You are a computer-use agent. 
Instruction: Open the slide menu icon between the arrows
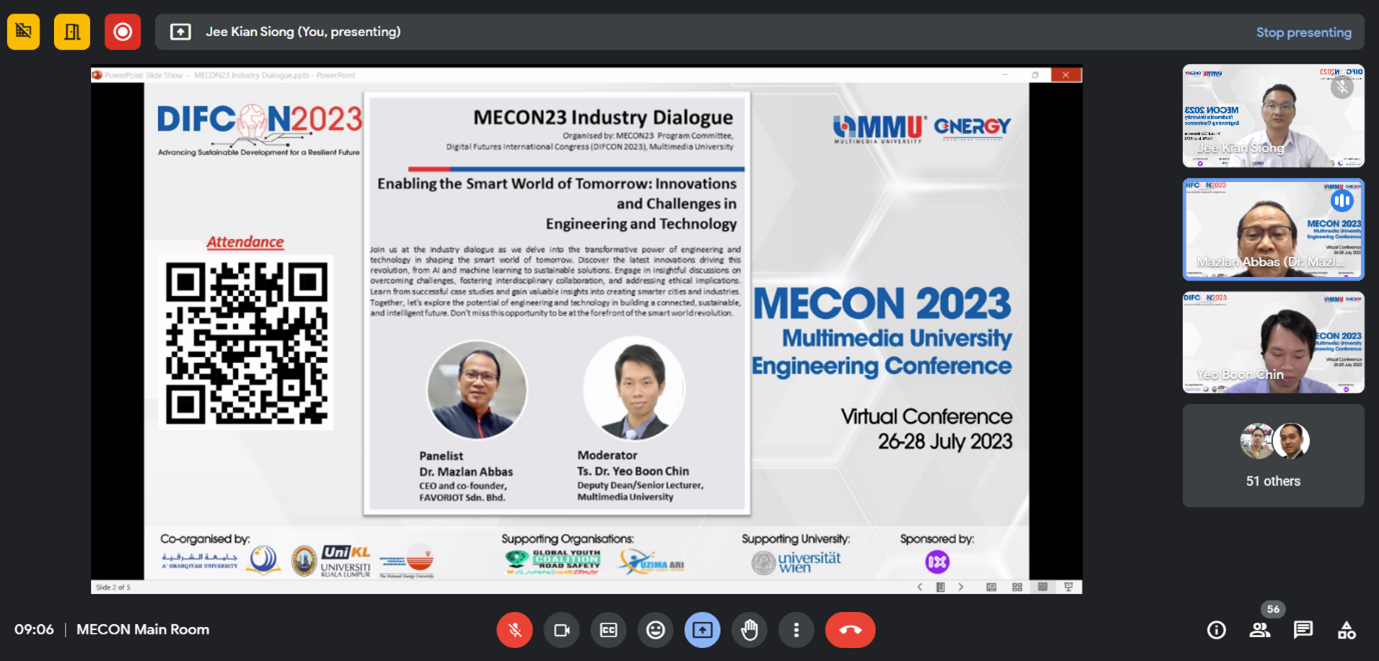coord(940,587)
